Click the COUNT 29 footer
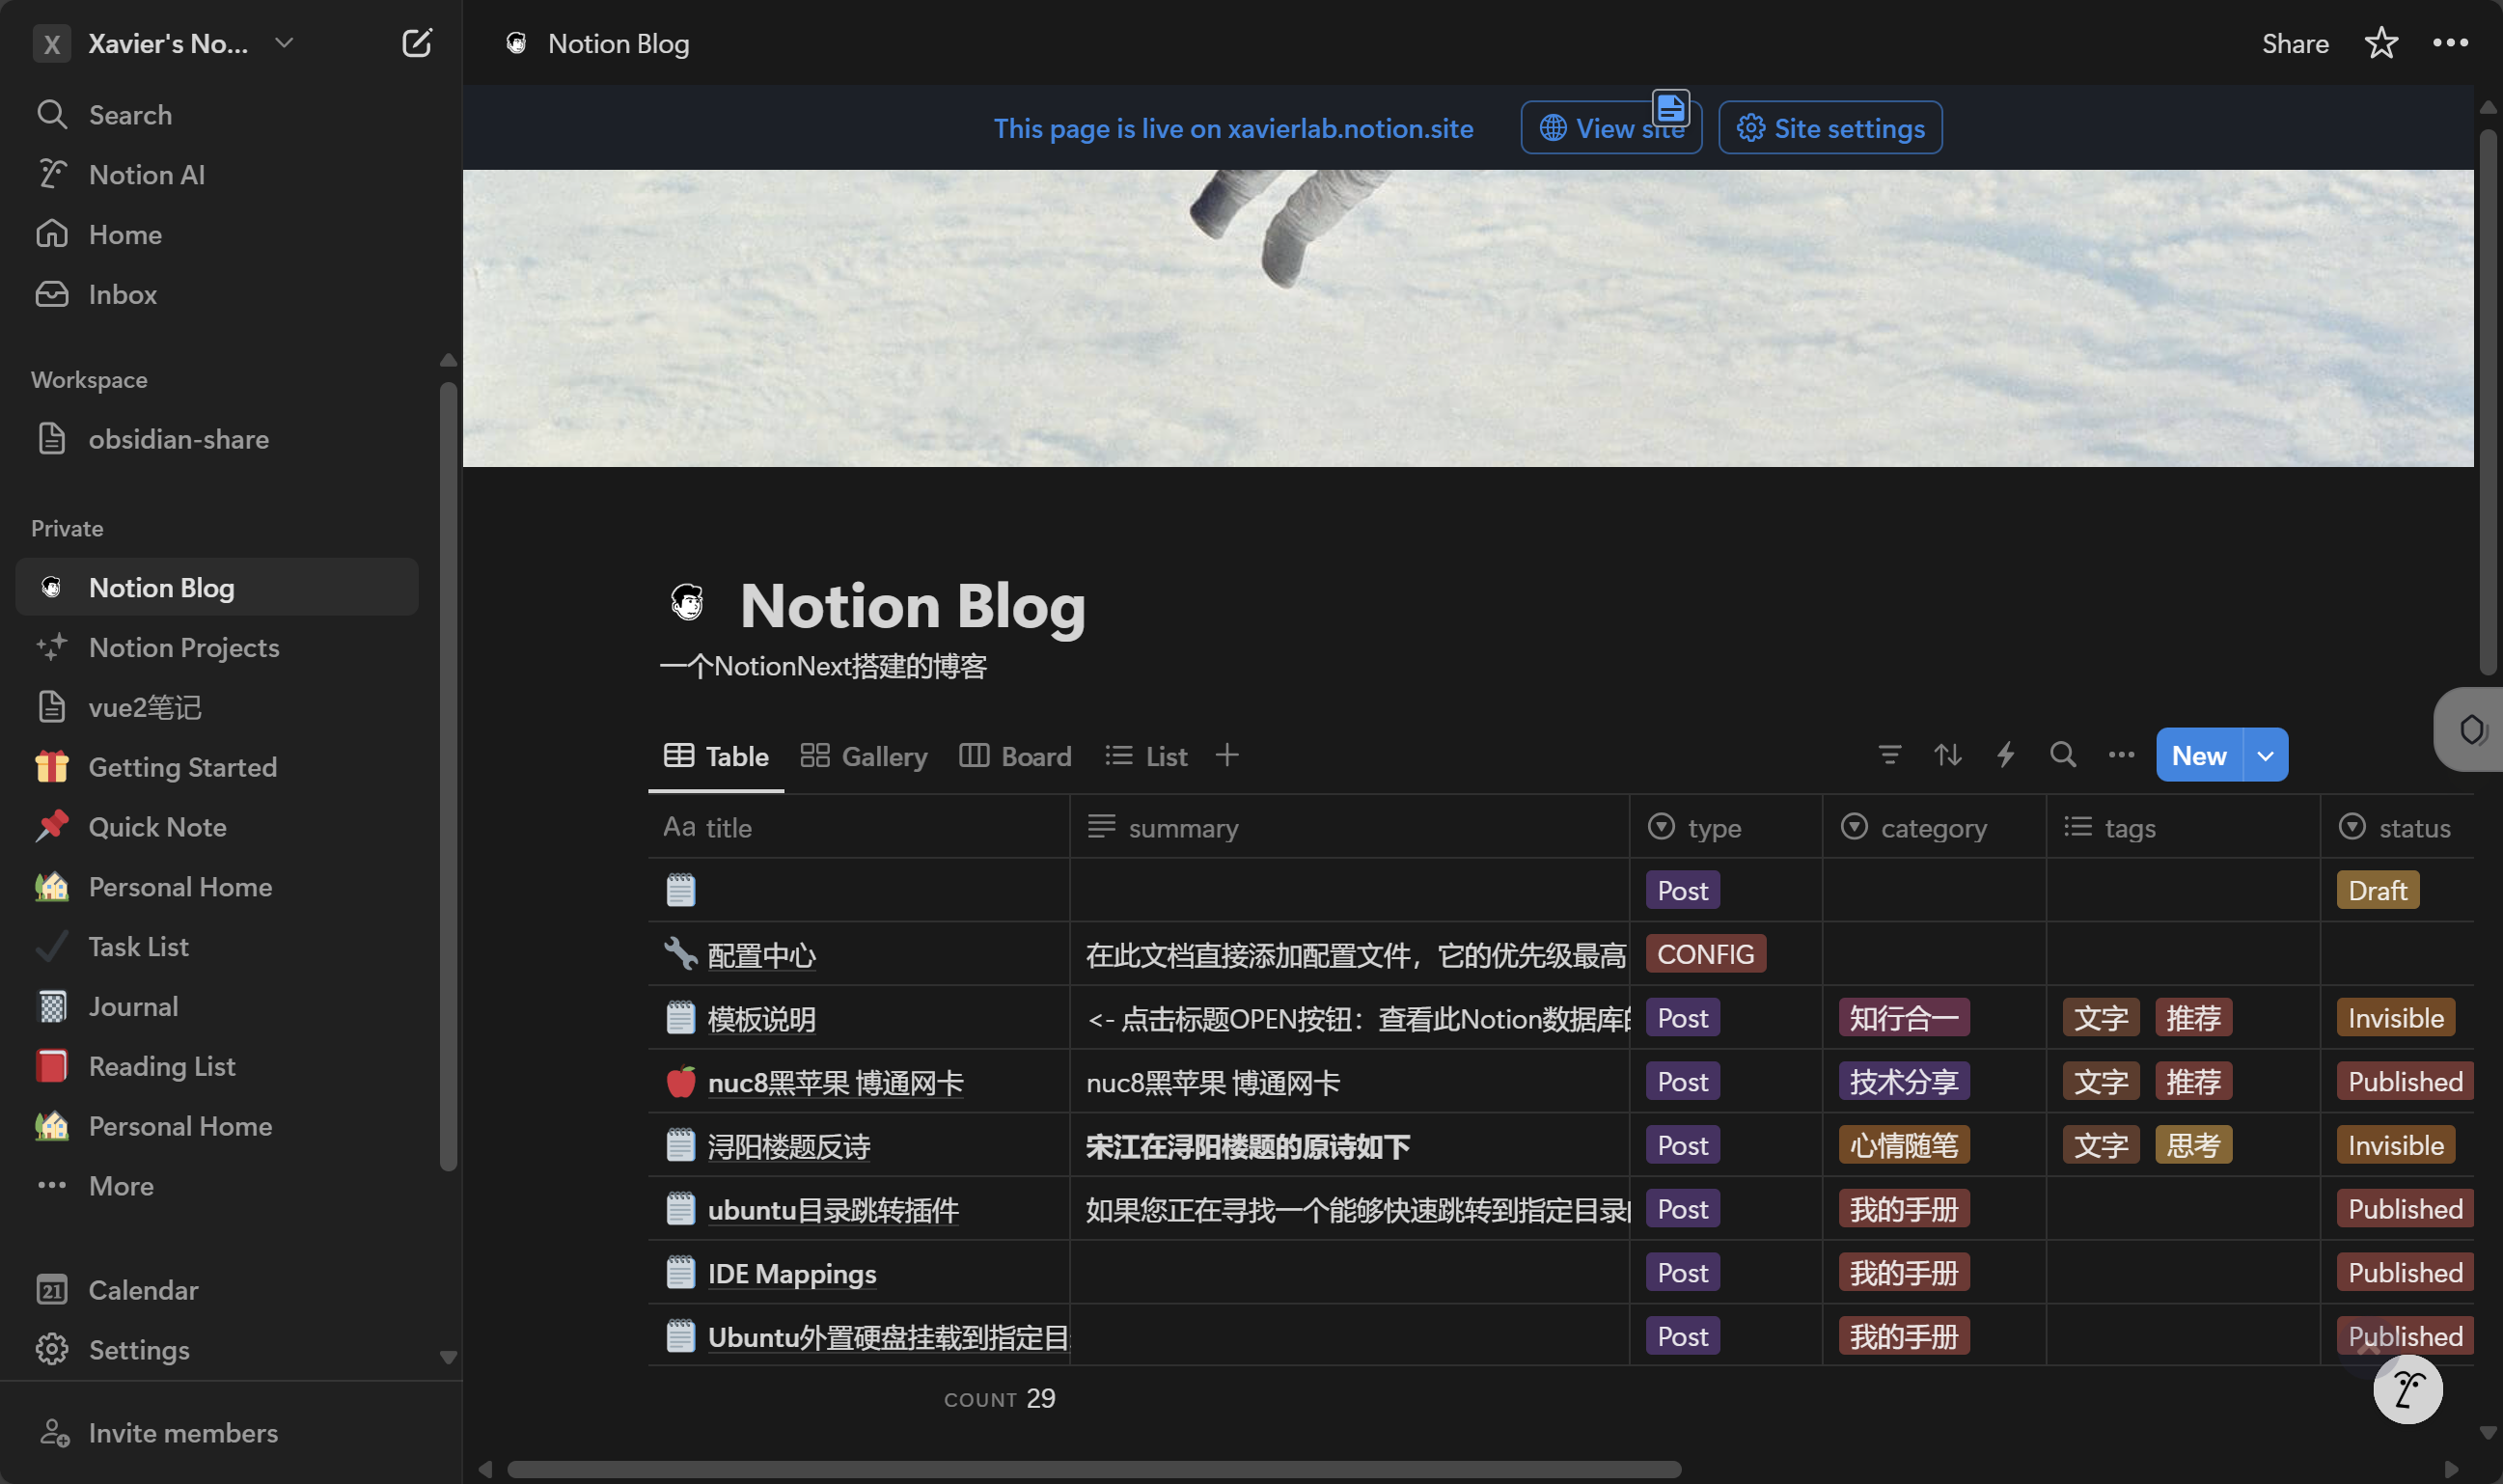The width and height of the screenshot is (2503, 1484). coord(999,1398)
